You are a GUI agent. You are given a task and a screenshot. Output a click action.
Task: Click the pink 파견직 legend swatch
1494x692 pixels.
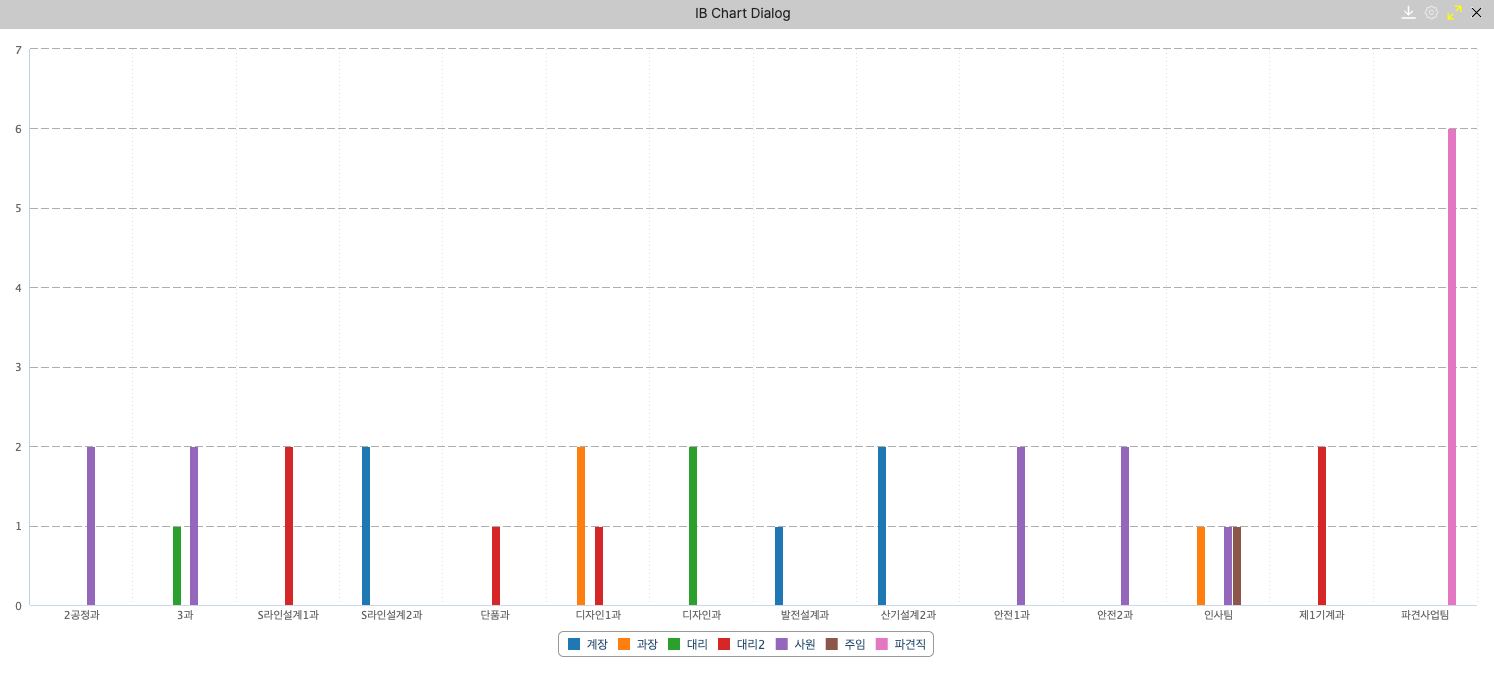pos(881,645)
